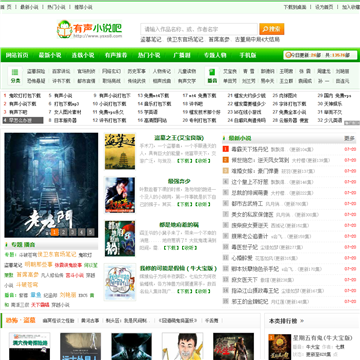Image resolution: width=360 pixels, height=360 pixels.
Task: Click the 最强弃少 title link
Action: point(179,181)
